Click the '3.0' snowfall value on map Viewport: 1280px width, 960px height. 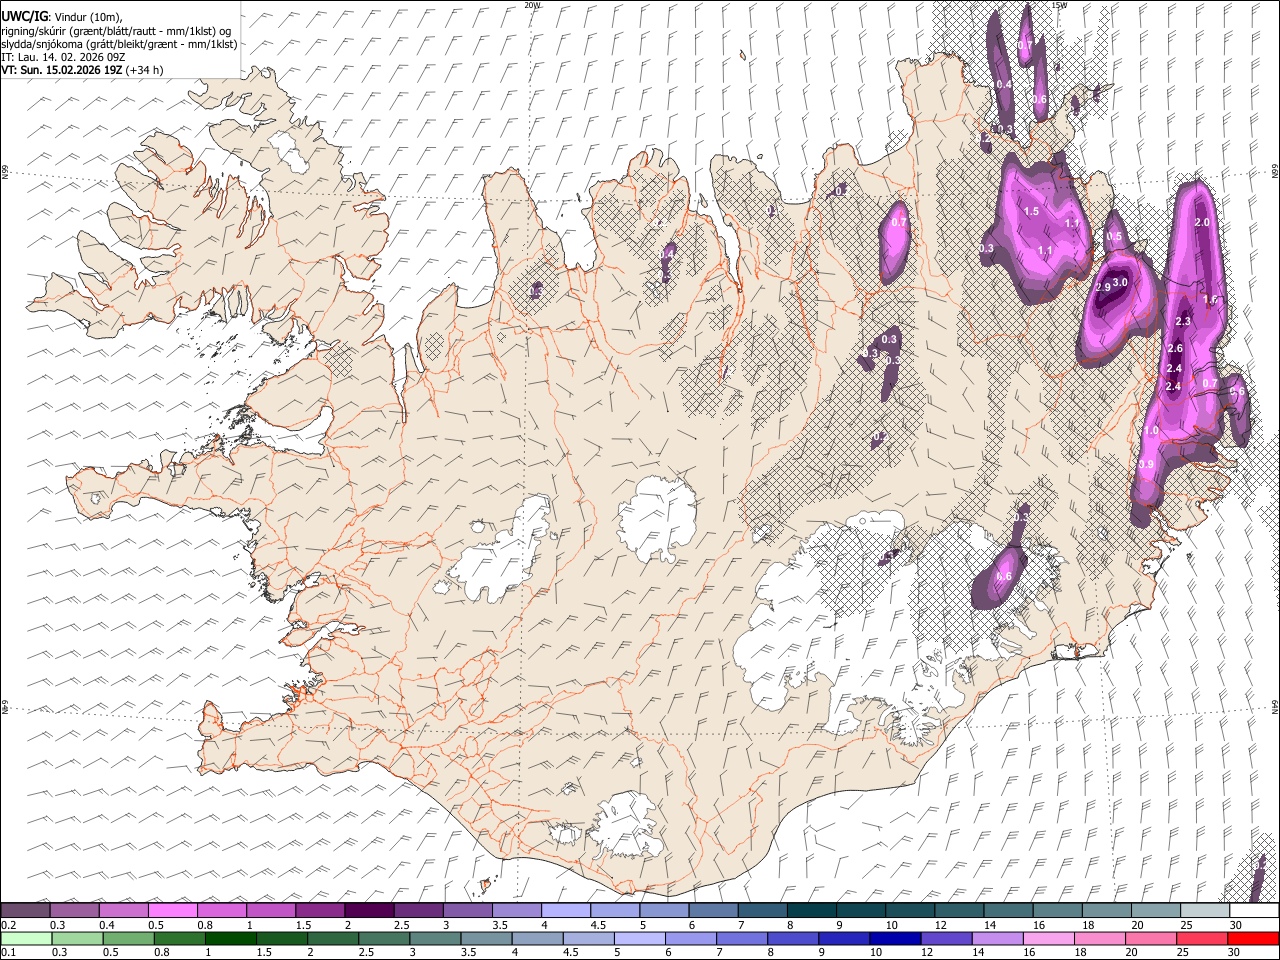1120,283
